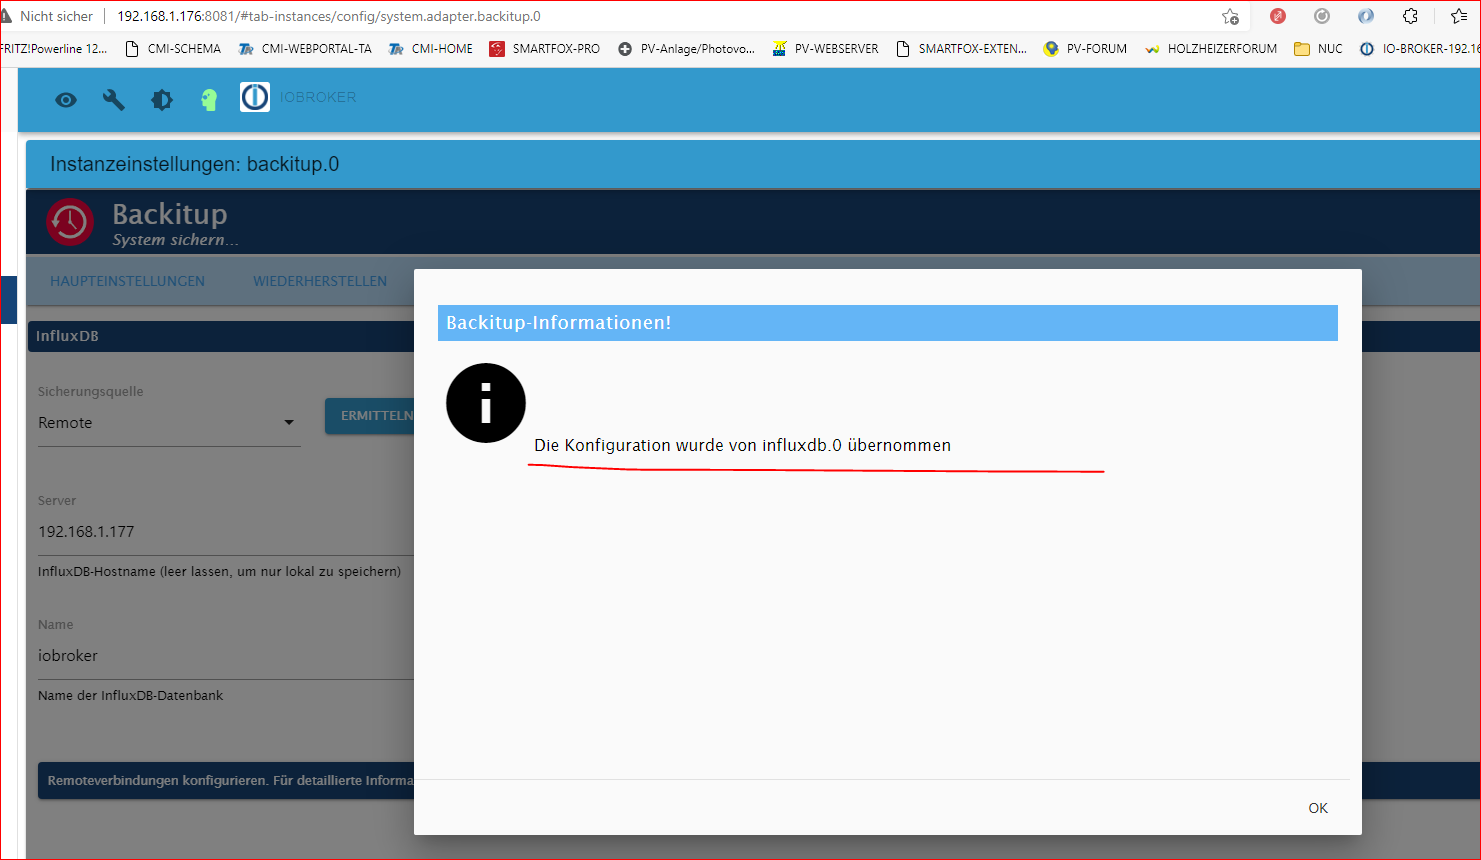This screenshot has height=860, width=1481.
Task: Open the SMARTFOX-PRO bookmark
Action: click(x=545, y=48)
